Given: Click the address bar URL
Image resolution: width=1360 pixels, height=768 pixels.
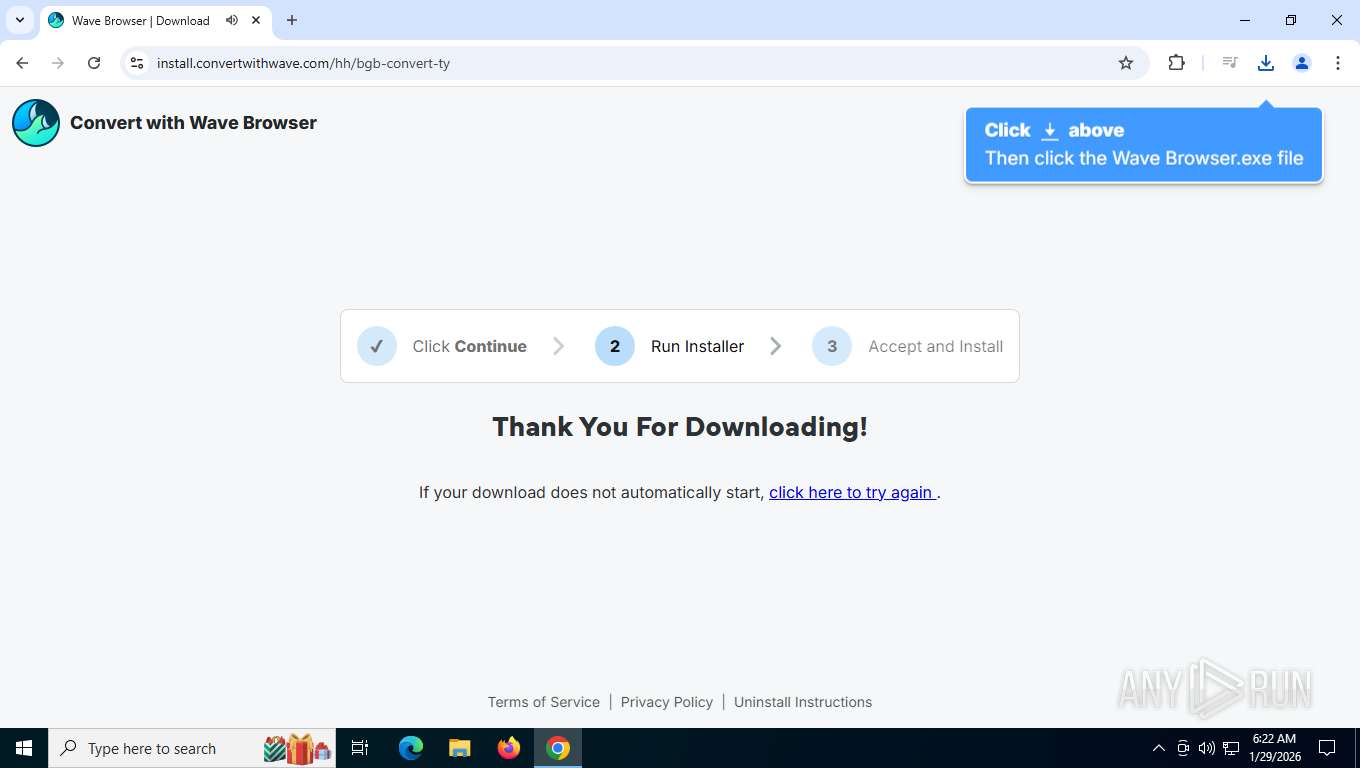Looking at the screenshot, I should [303, 63].
